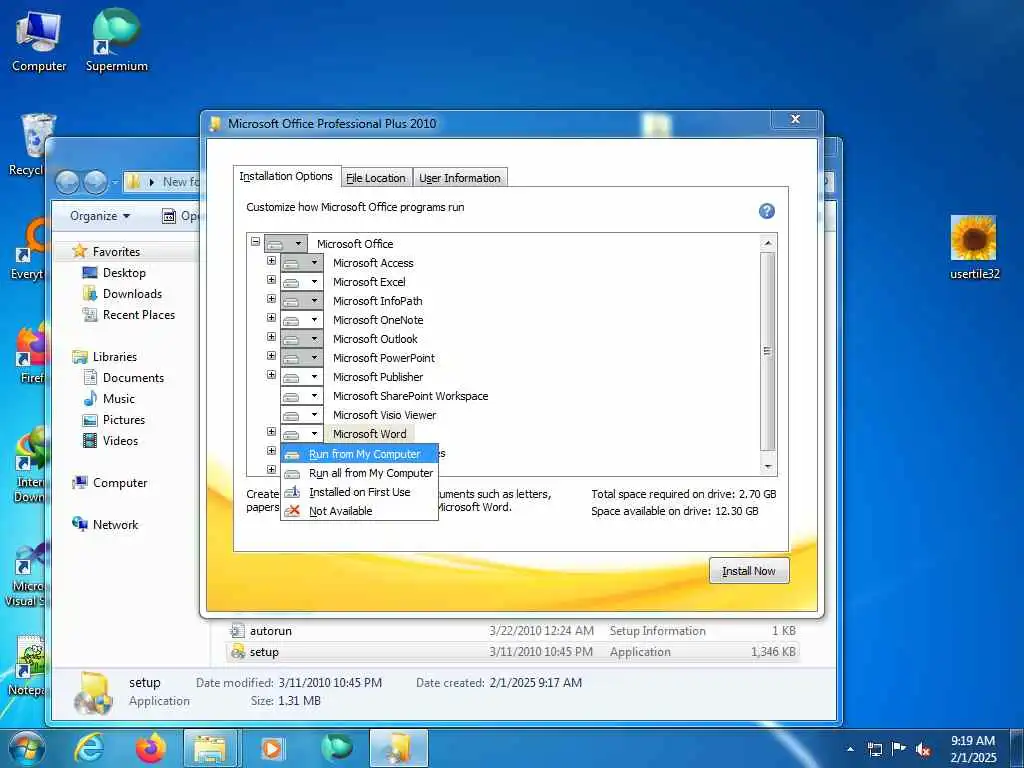This screenshot has width=1024, height=768.
Task: Open Microsoft Outlook install option dropdown
Action: click(302, 339)
